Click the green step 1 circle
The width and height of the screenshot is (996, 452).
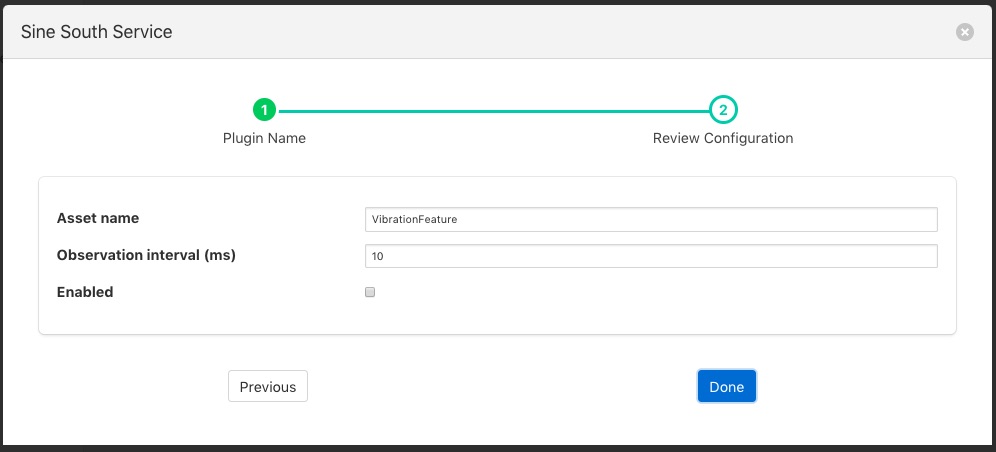pyautogui.click(x=264, y=110)
